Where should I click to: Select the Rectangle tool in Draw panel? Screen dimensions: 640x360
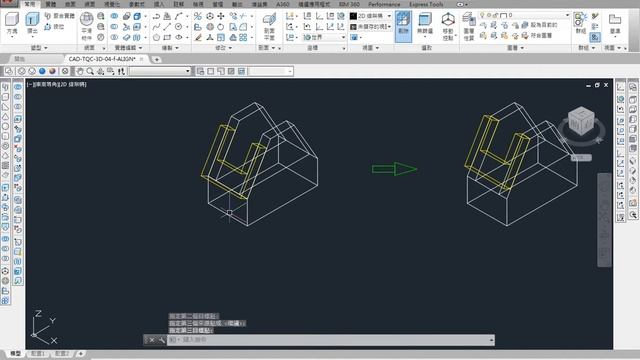tap(167, 37)
